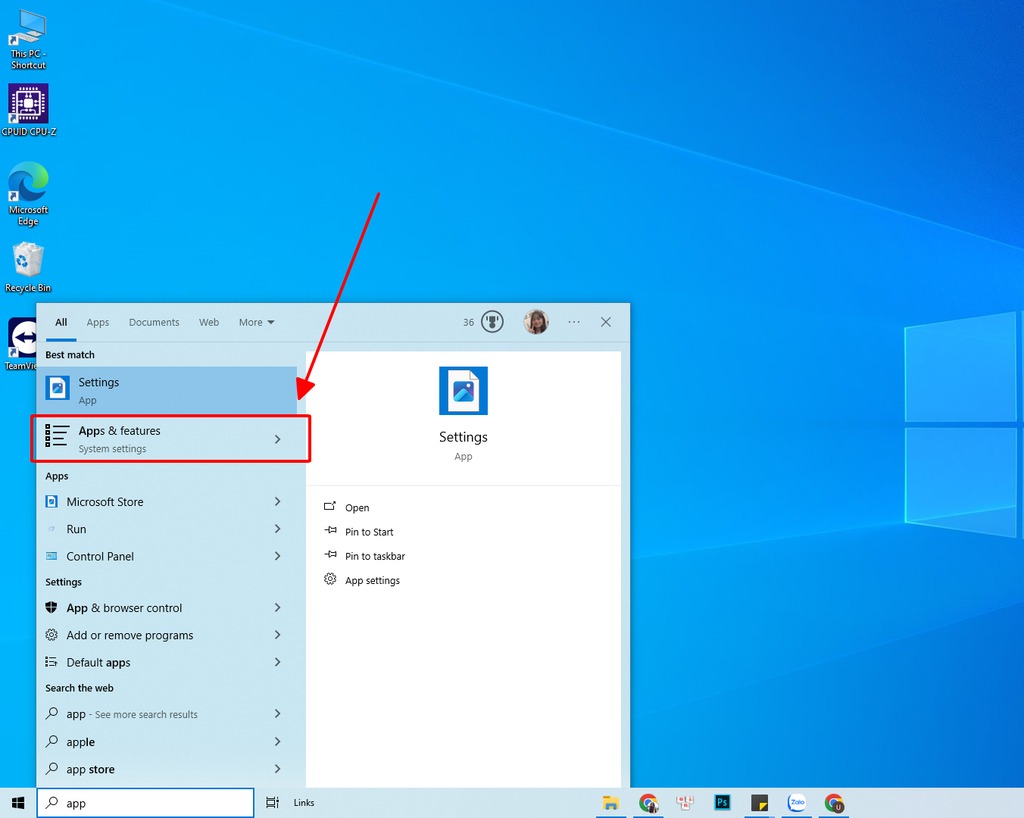The height and width of the screenshot is (818, 1024).
Task: Expand the 'apple' web suggestion chevron
Action: click(278, 742)
